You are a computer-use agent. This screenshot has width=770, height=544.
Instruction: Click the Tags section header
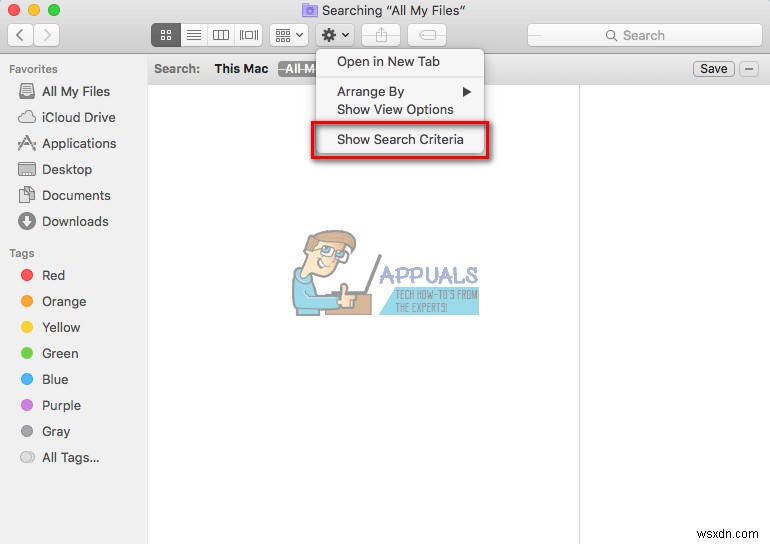22,253
